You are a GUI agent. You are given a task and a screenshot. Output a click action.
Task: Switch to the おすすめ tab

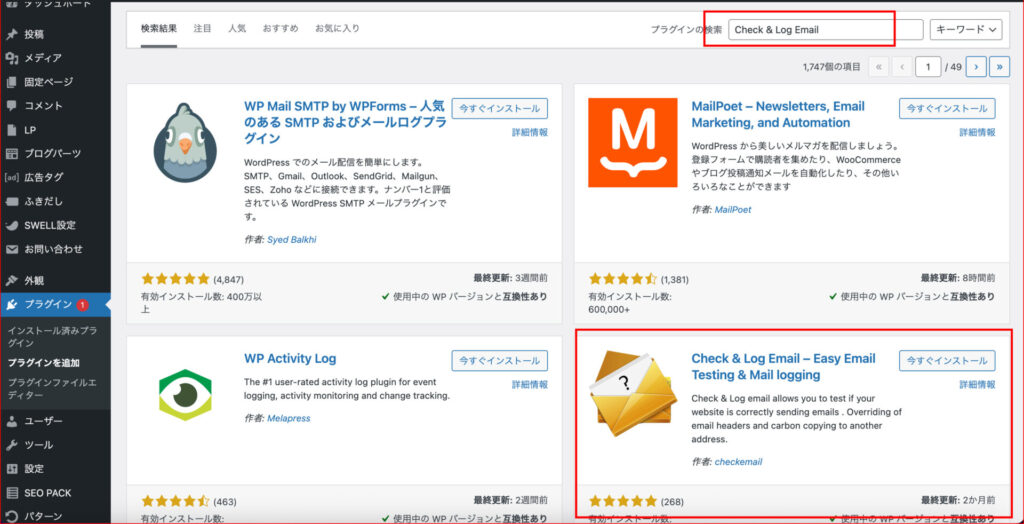pos(281,29)
